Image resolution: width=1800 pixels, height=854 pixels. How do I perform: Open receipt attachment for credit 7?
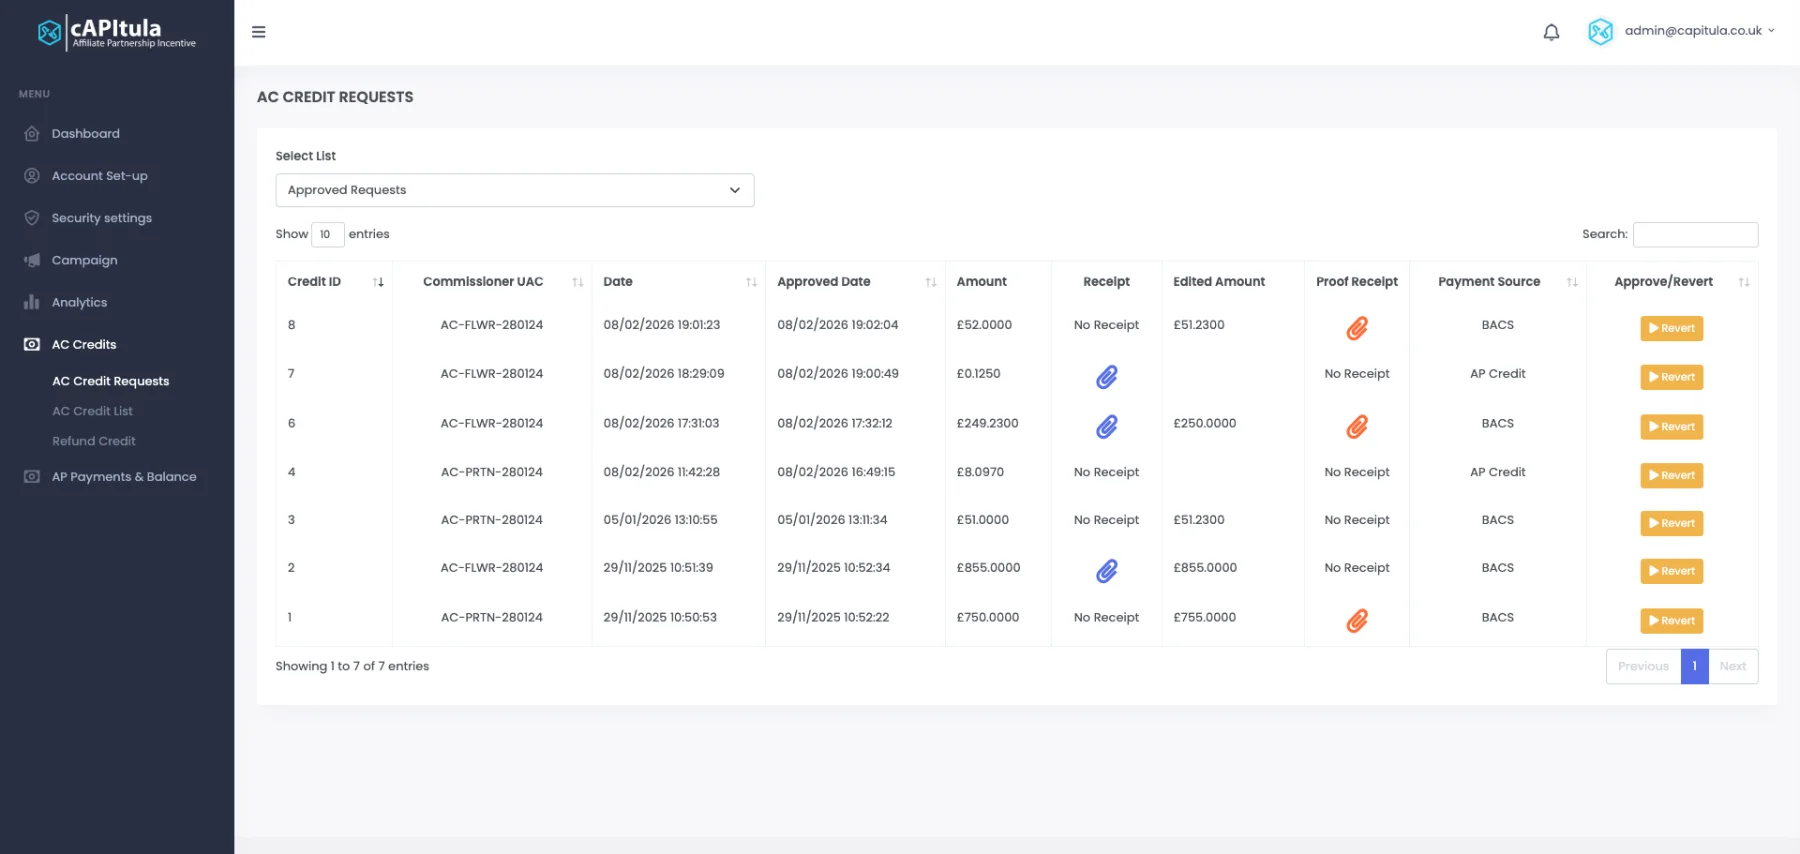[x=1106, y=377]
